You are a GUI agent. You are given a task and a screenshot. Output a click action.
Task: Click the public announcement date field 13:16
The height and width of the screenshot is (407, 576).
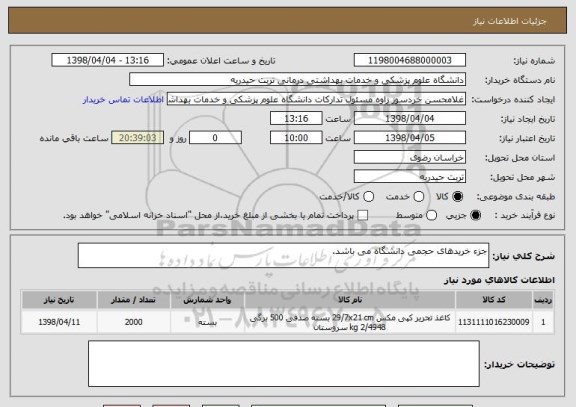108,60
